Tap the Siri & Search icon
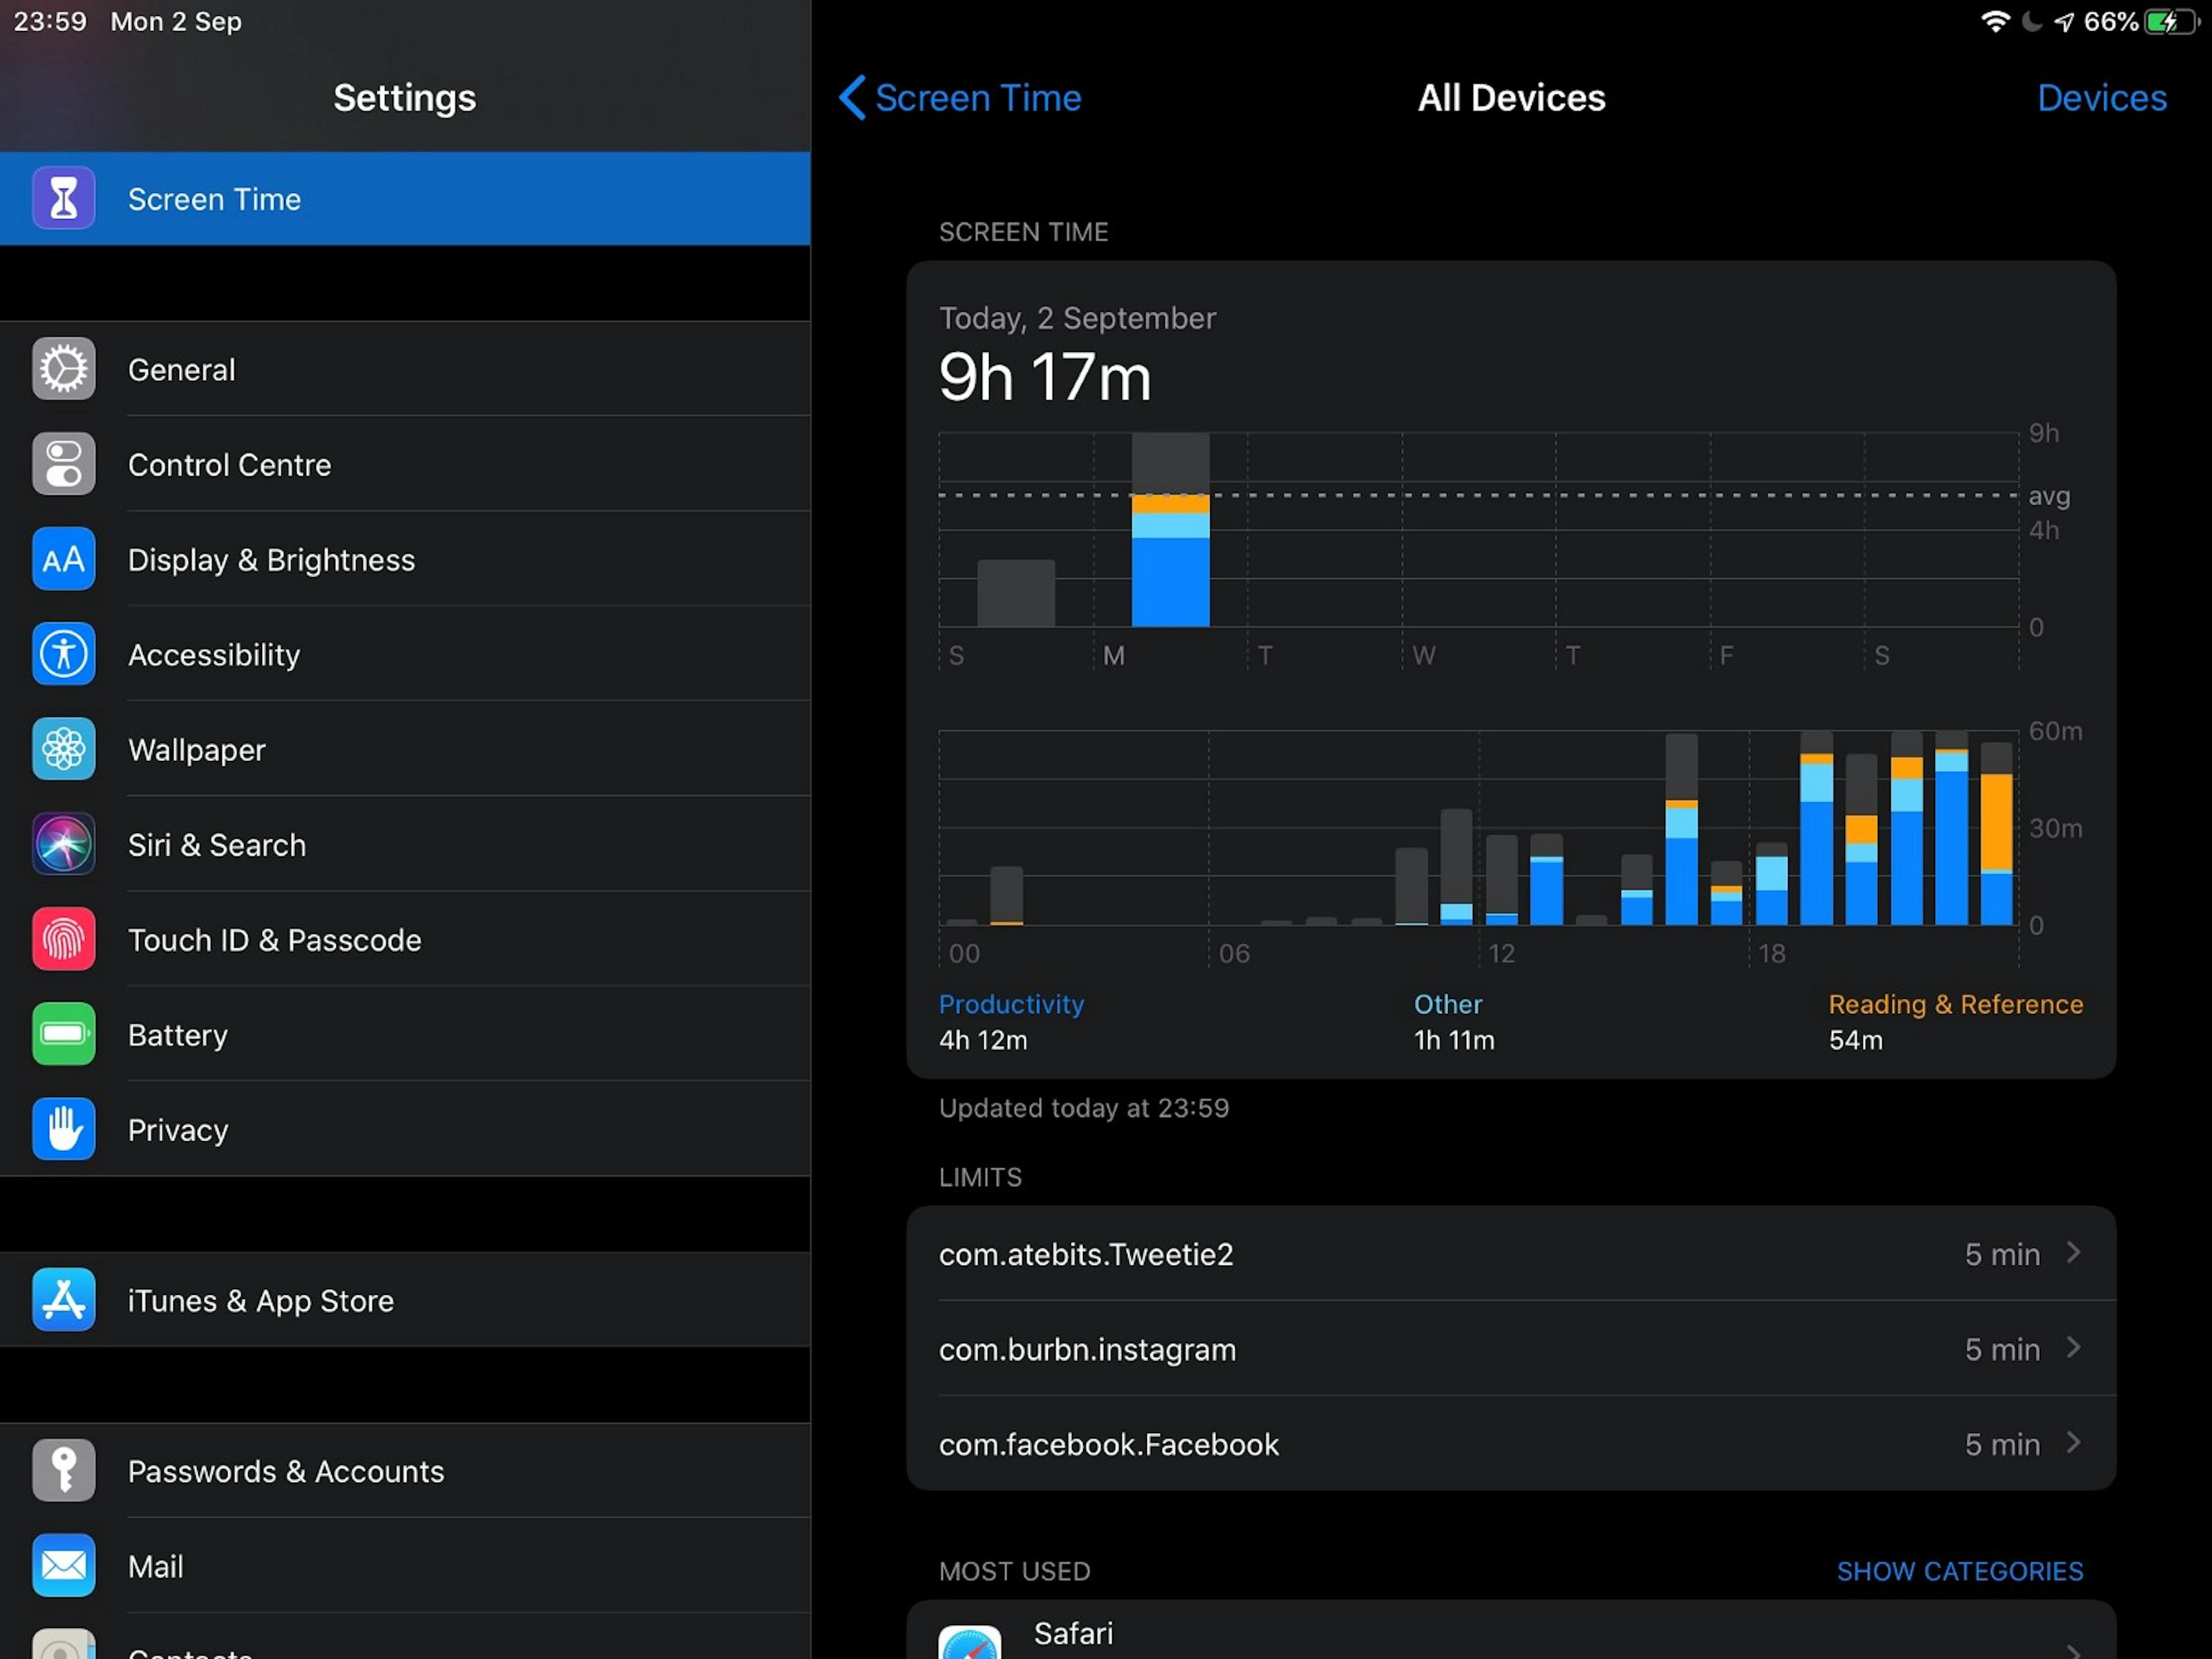Image resolution: width=2212 pixels, height=1659 pixels. (63, 844)
